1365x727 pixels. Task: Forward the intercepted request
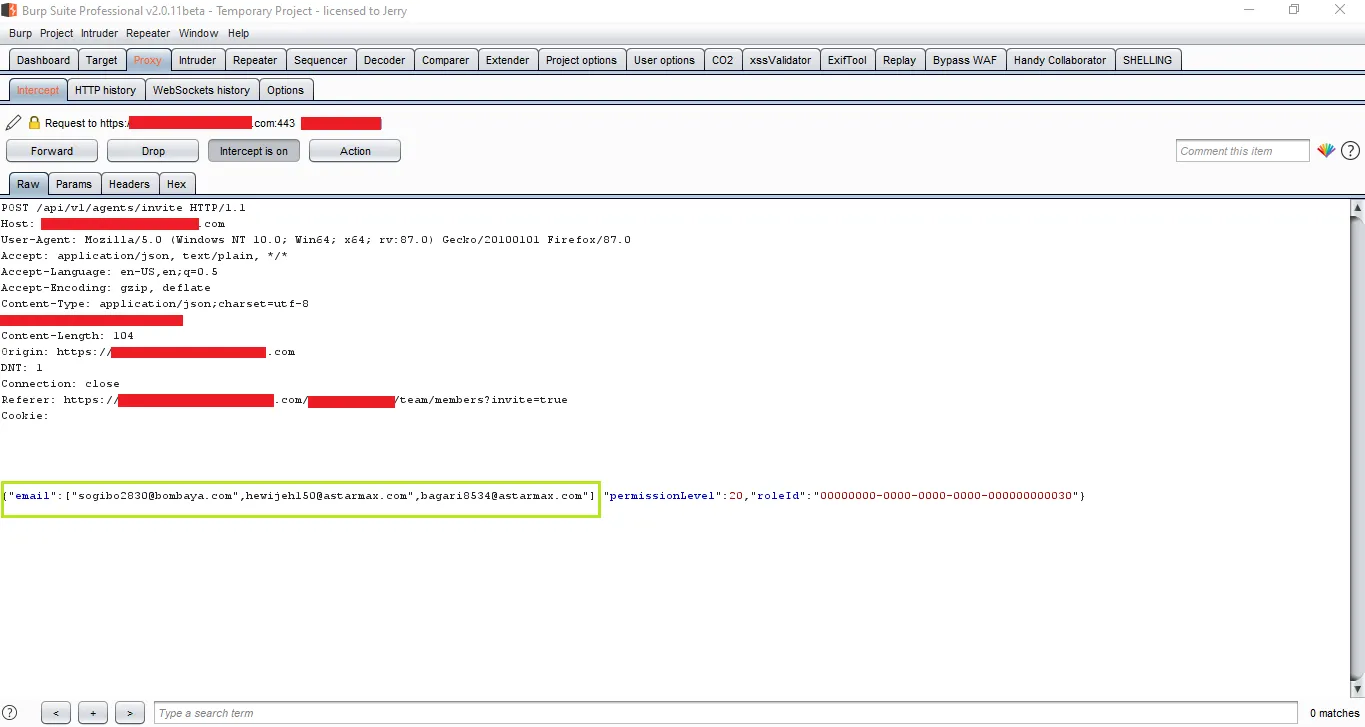52,151
